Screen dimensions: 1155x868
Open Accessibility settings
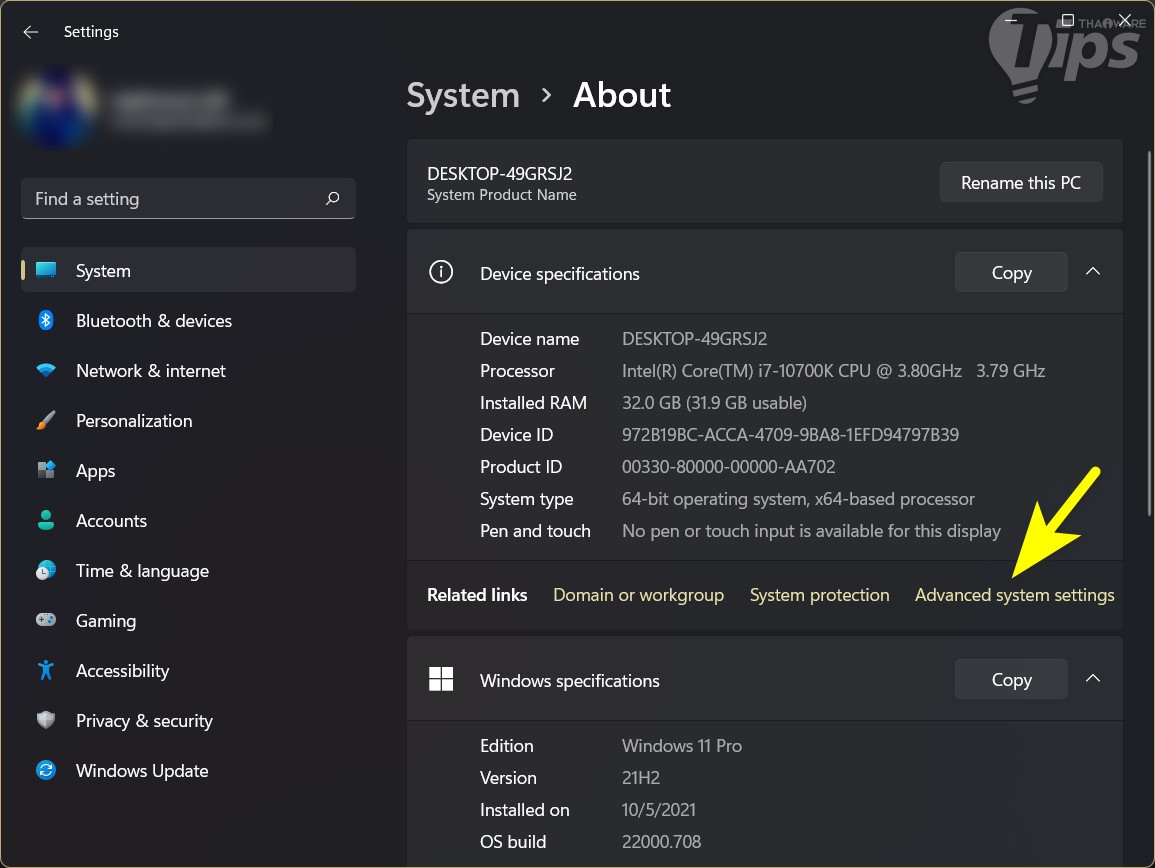click(x=122, y=671)
